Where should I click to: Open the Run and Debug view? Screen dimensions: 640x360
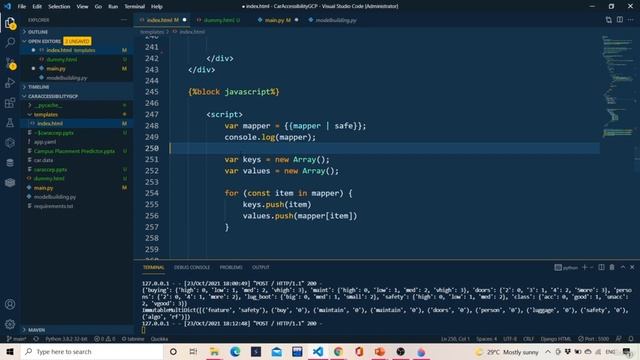[10, 83]
